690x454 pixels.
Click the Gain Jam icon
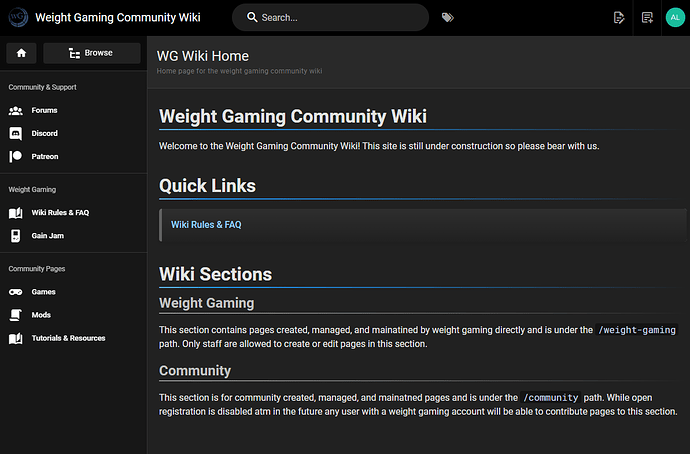(x=15, y=236)
